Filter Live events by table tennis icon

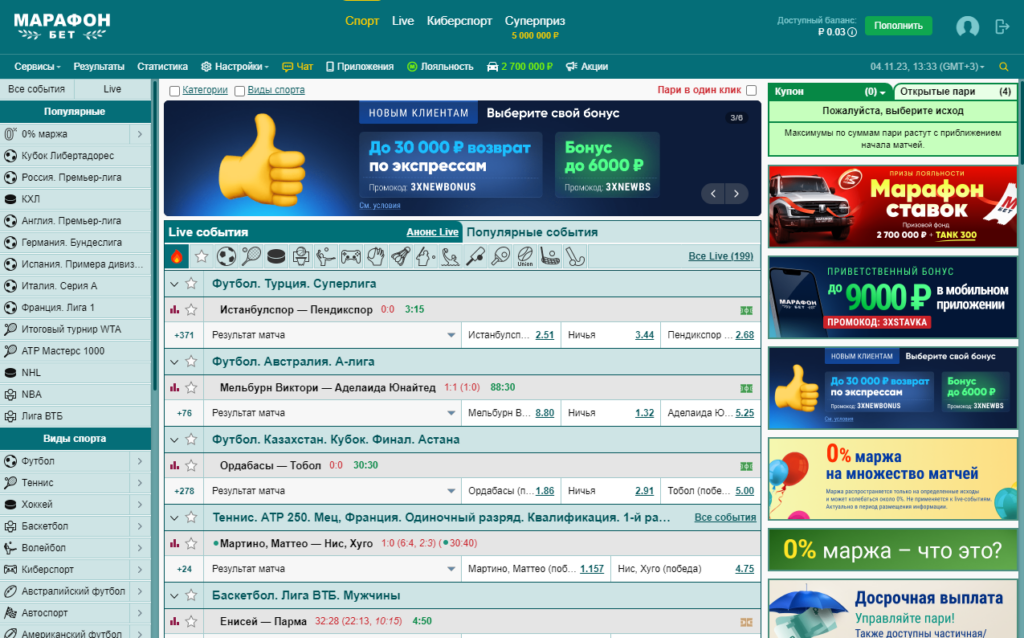pyautogui.click(x=500, y=257)
